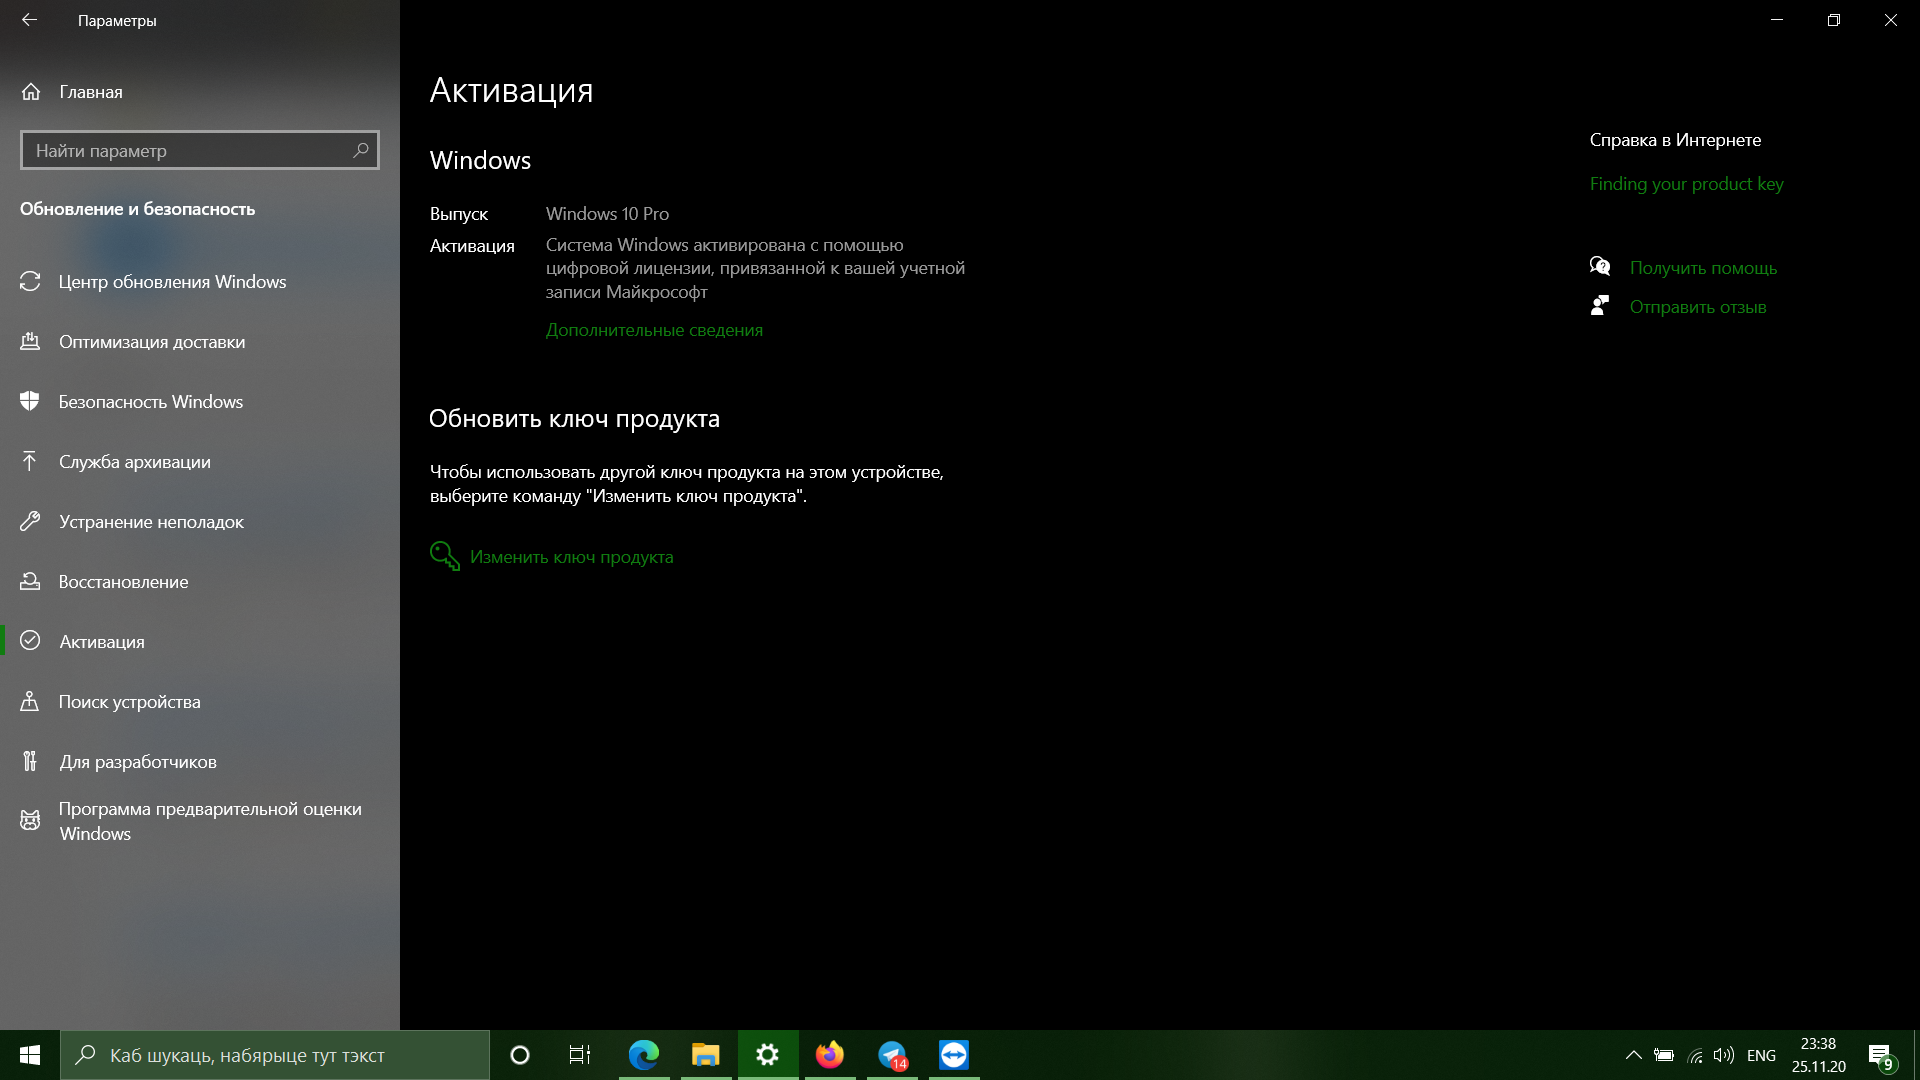
Task: Select the Для разработчиков tools icon
Action: 30,762
